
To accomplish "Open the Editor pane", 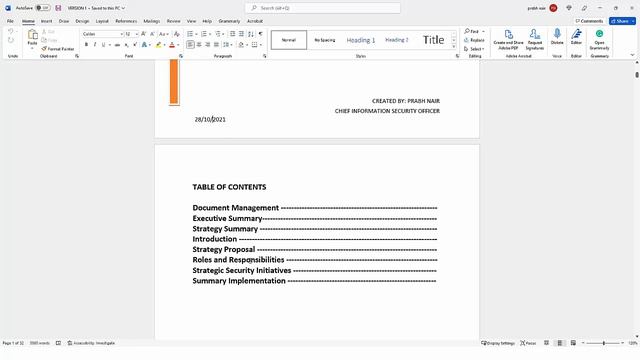I will point(576,37).
